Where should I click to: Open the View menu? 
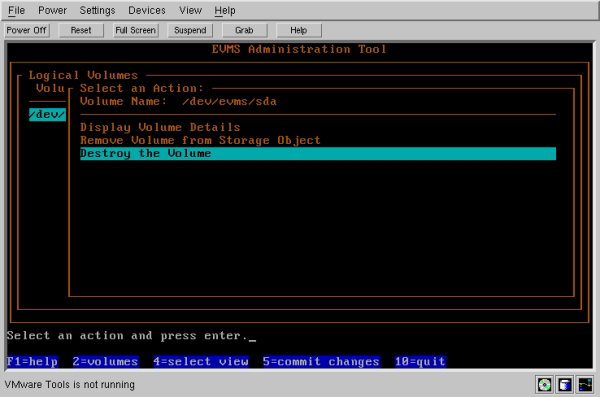[191, 10]
